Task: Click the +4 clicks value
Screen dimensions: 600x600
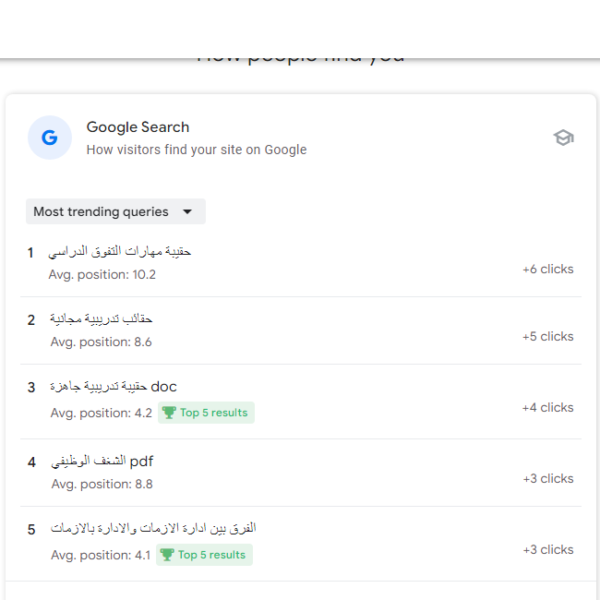Action: coord(548,408)
